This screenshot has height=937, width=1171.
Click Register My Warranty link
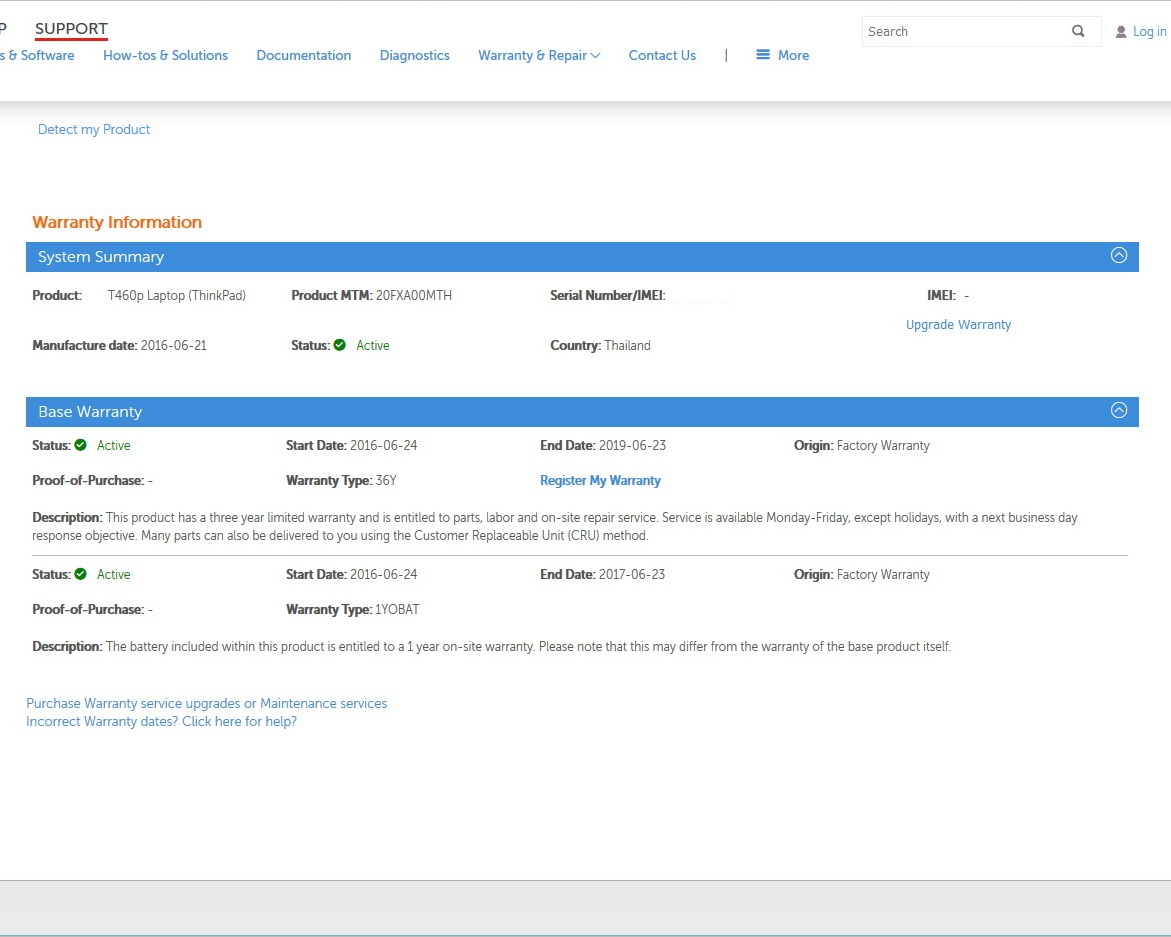[x=600, y=480]
